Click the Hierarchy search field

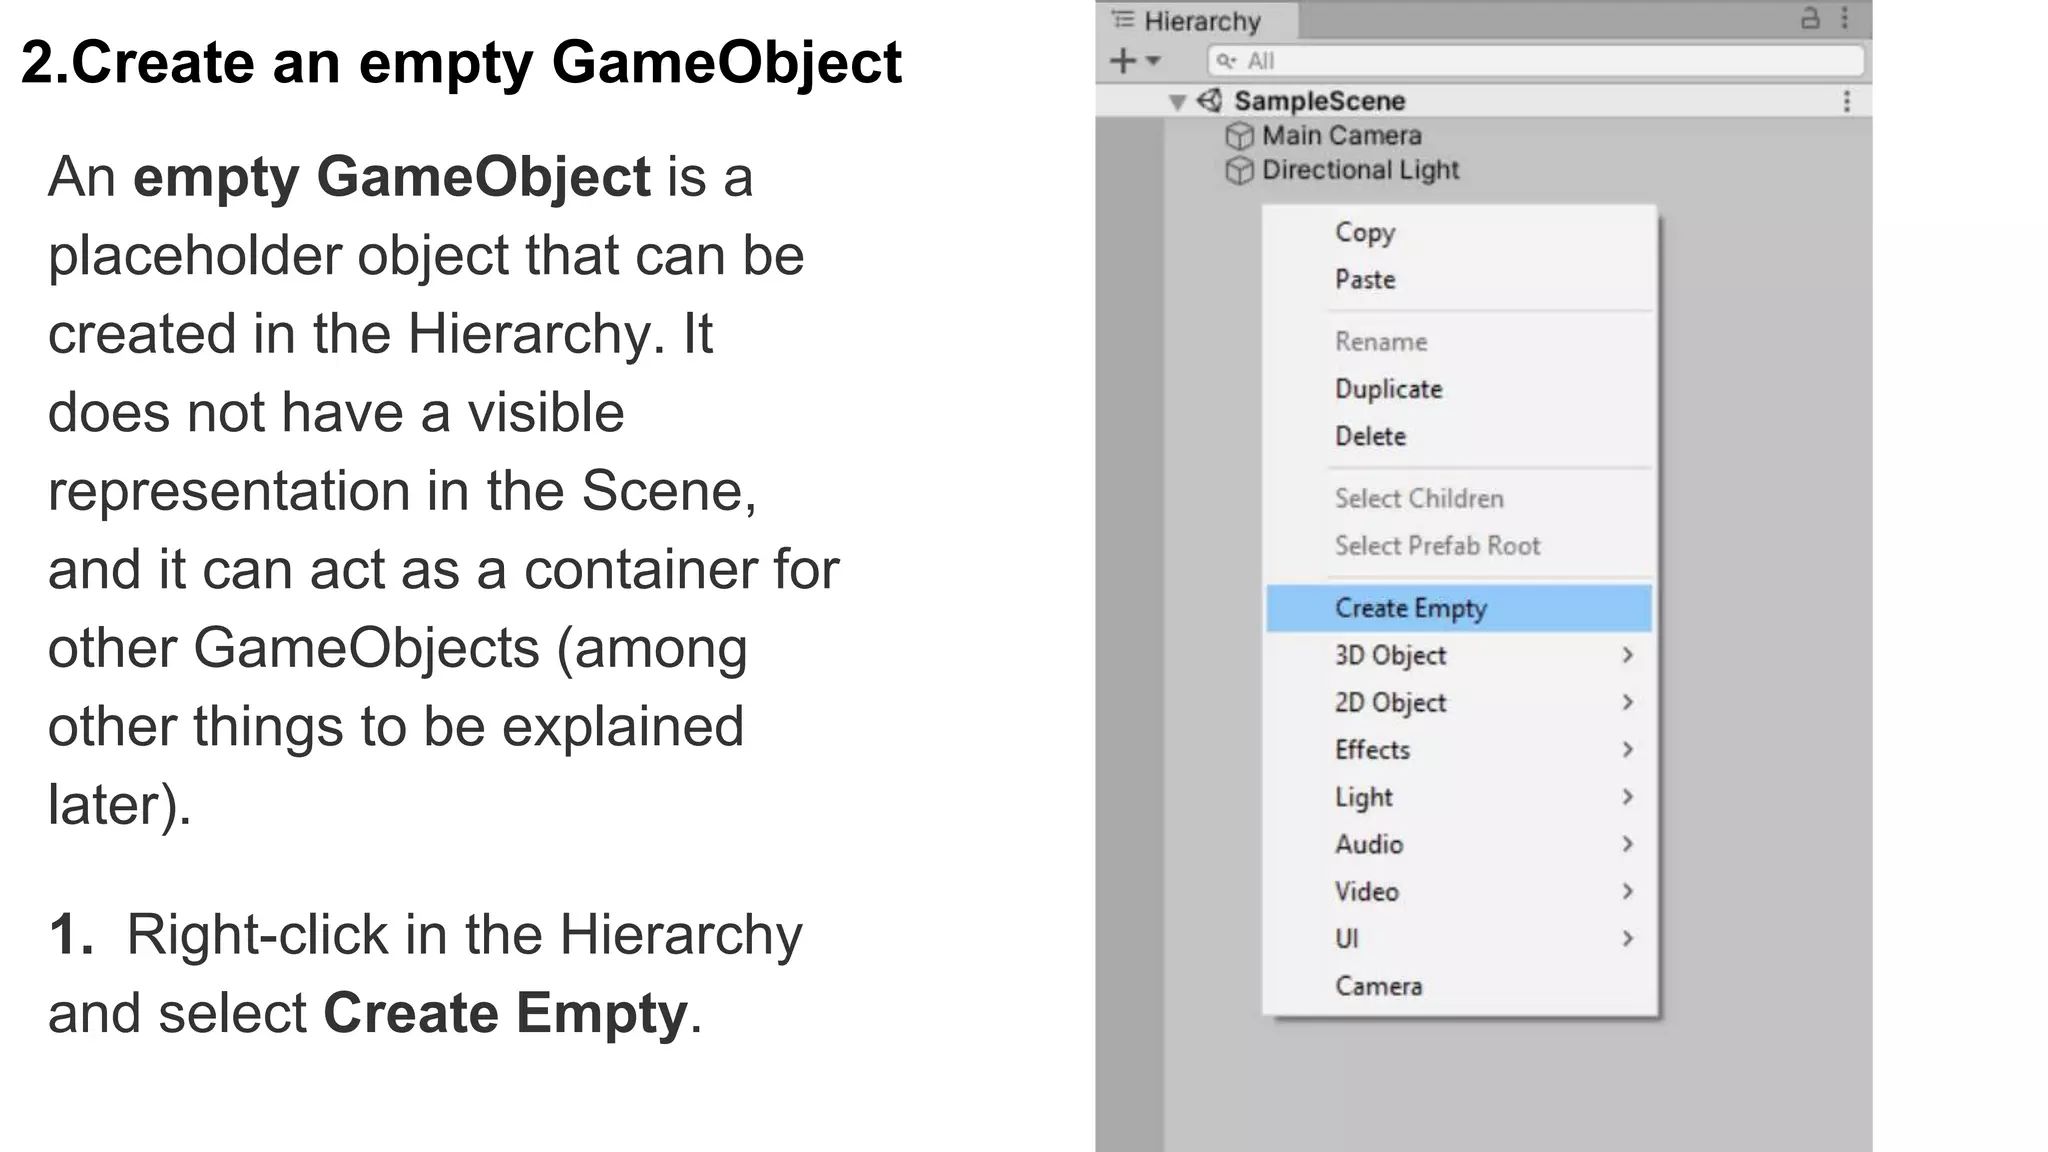(1536, 61)
